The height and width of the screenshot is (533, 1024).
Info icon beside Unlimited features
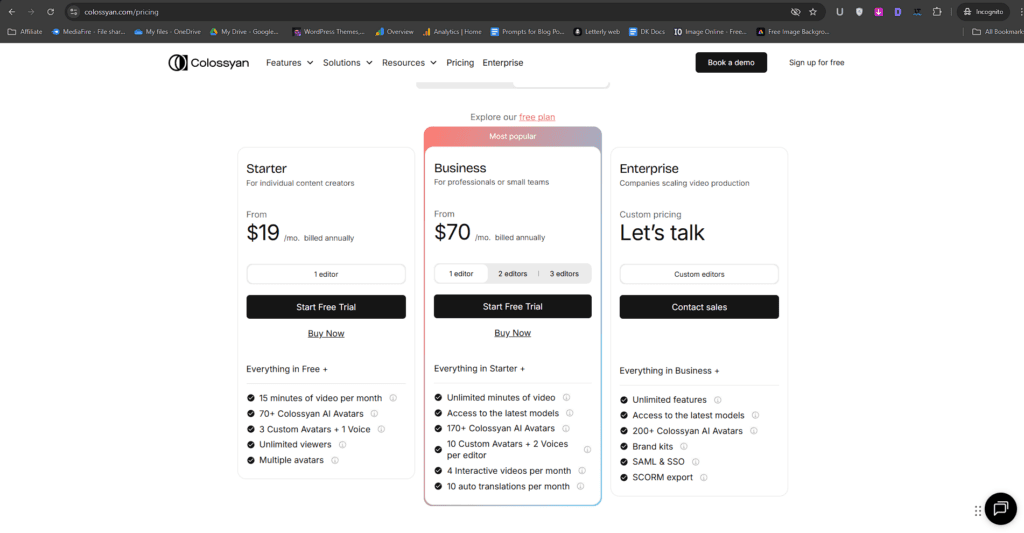click(x=718, y=400)
